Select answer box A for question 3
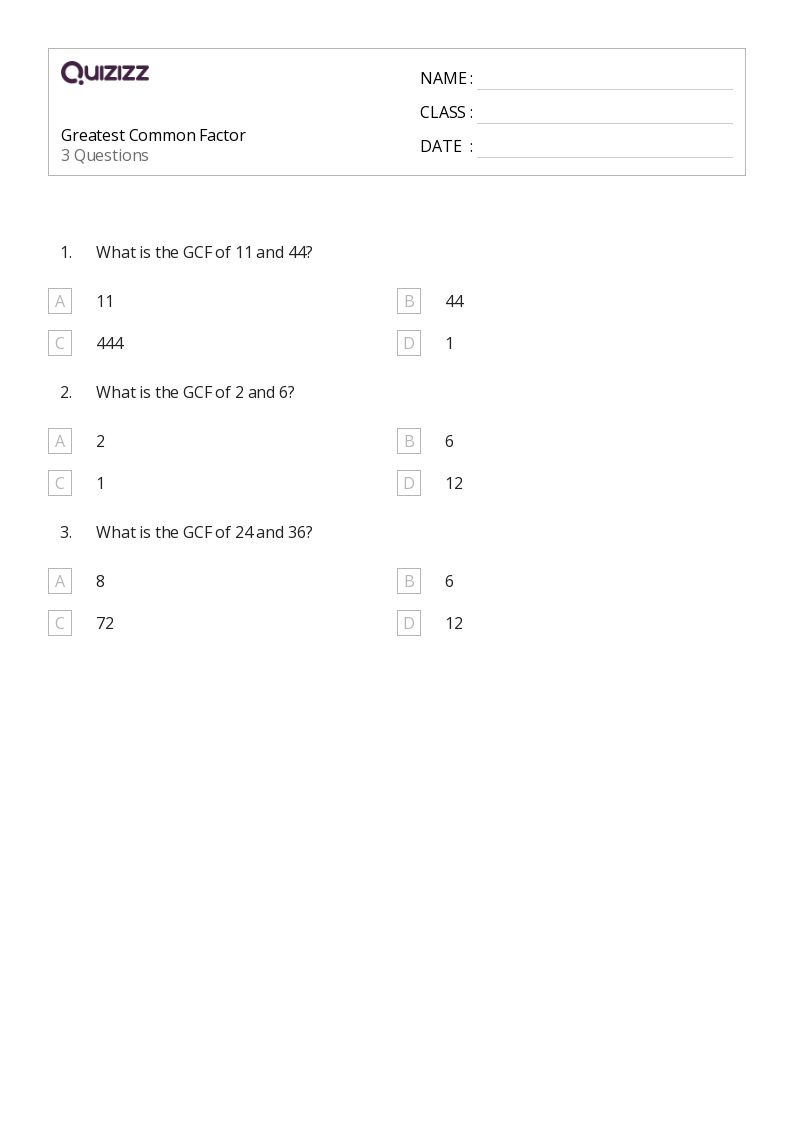Screen dimensions: 794x1123 click(x=60, y=581)
